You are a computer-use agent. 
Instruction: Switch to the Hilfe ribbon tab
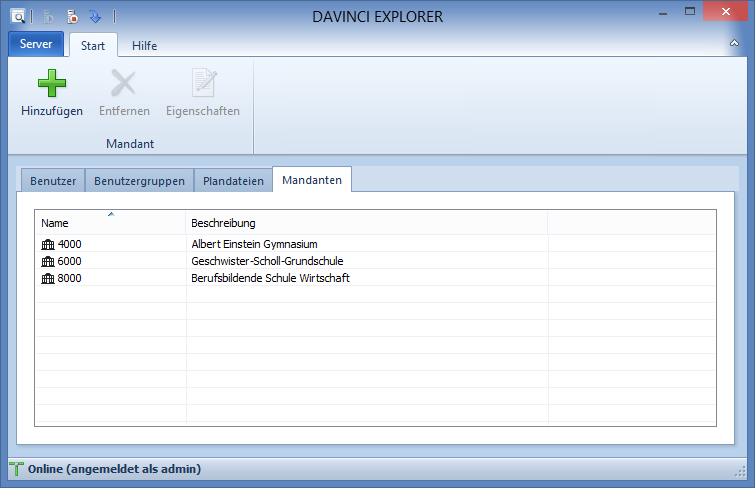tap(144, 45)
